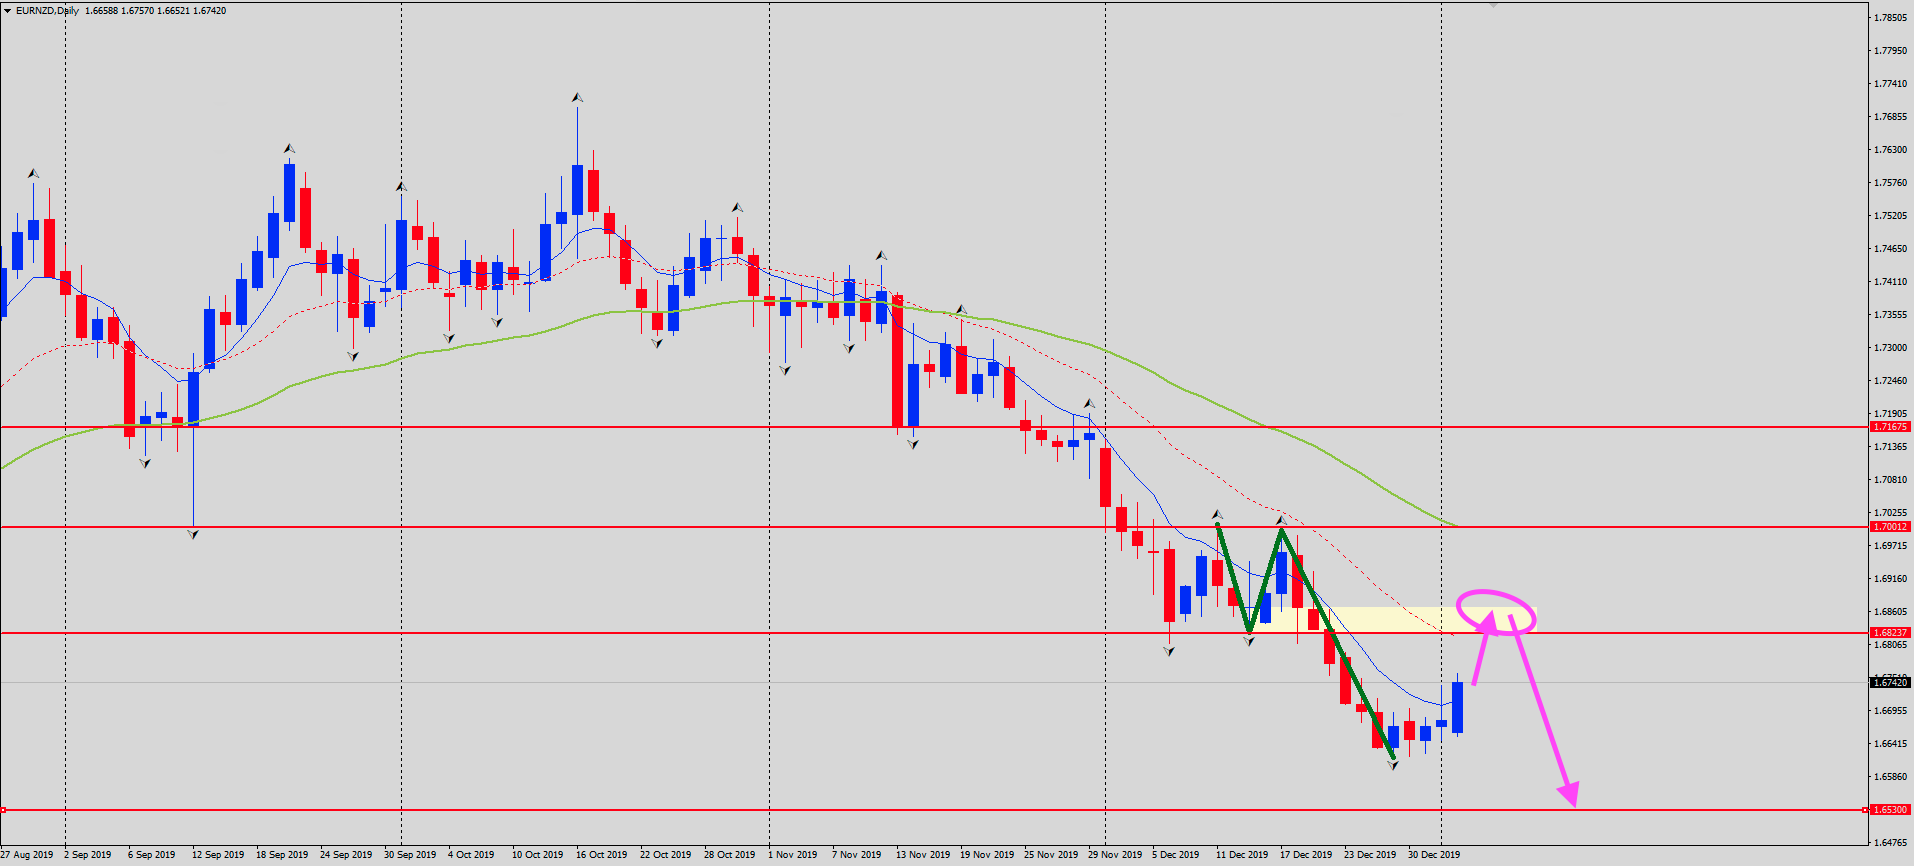Click the 1.76855 price axis label
This screenshot has height=866, width=1914.
[1890, 117]
